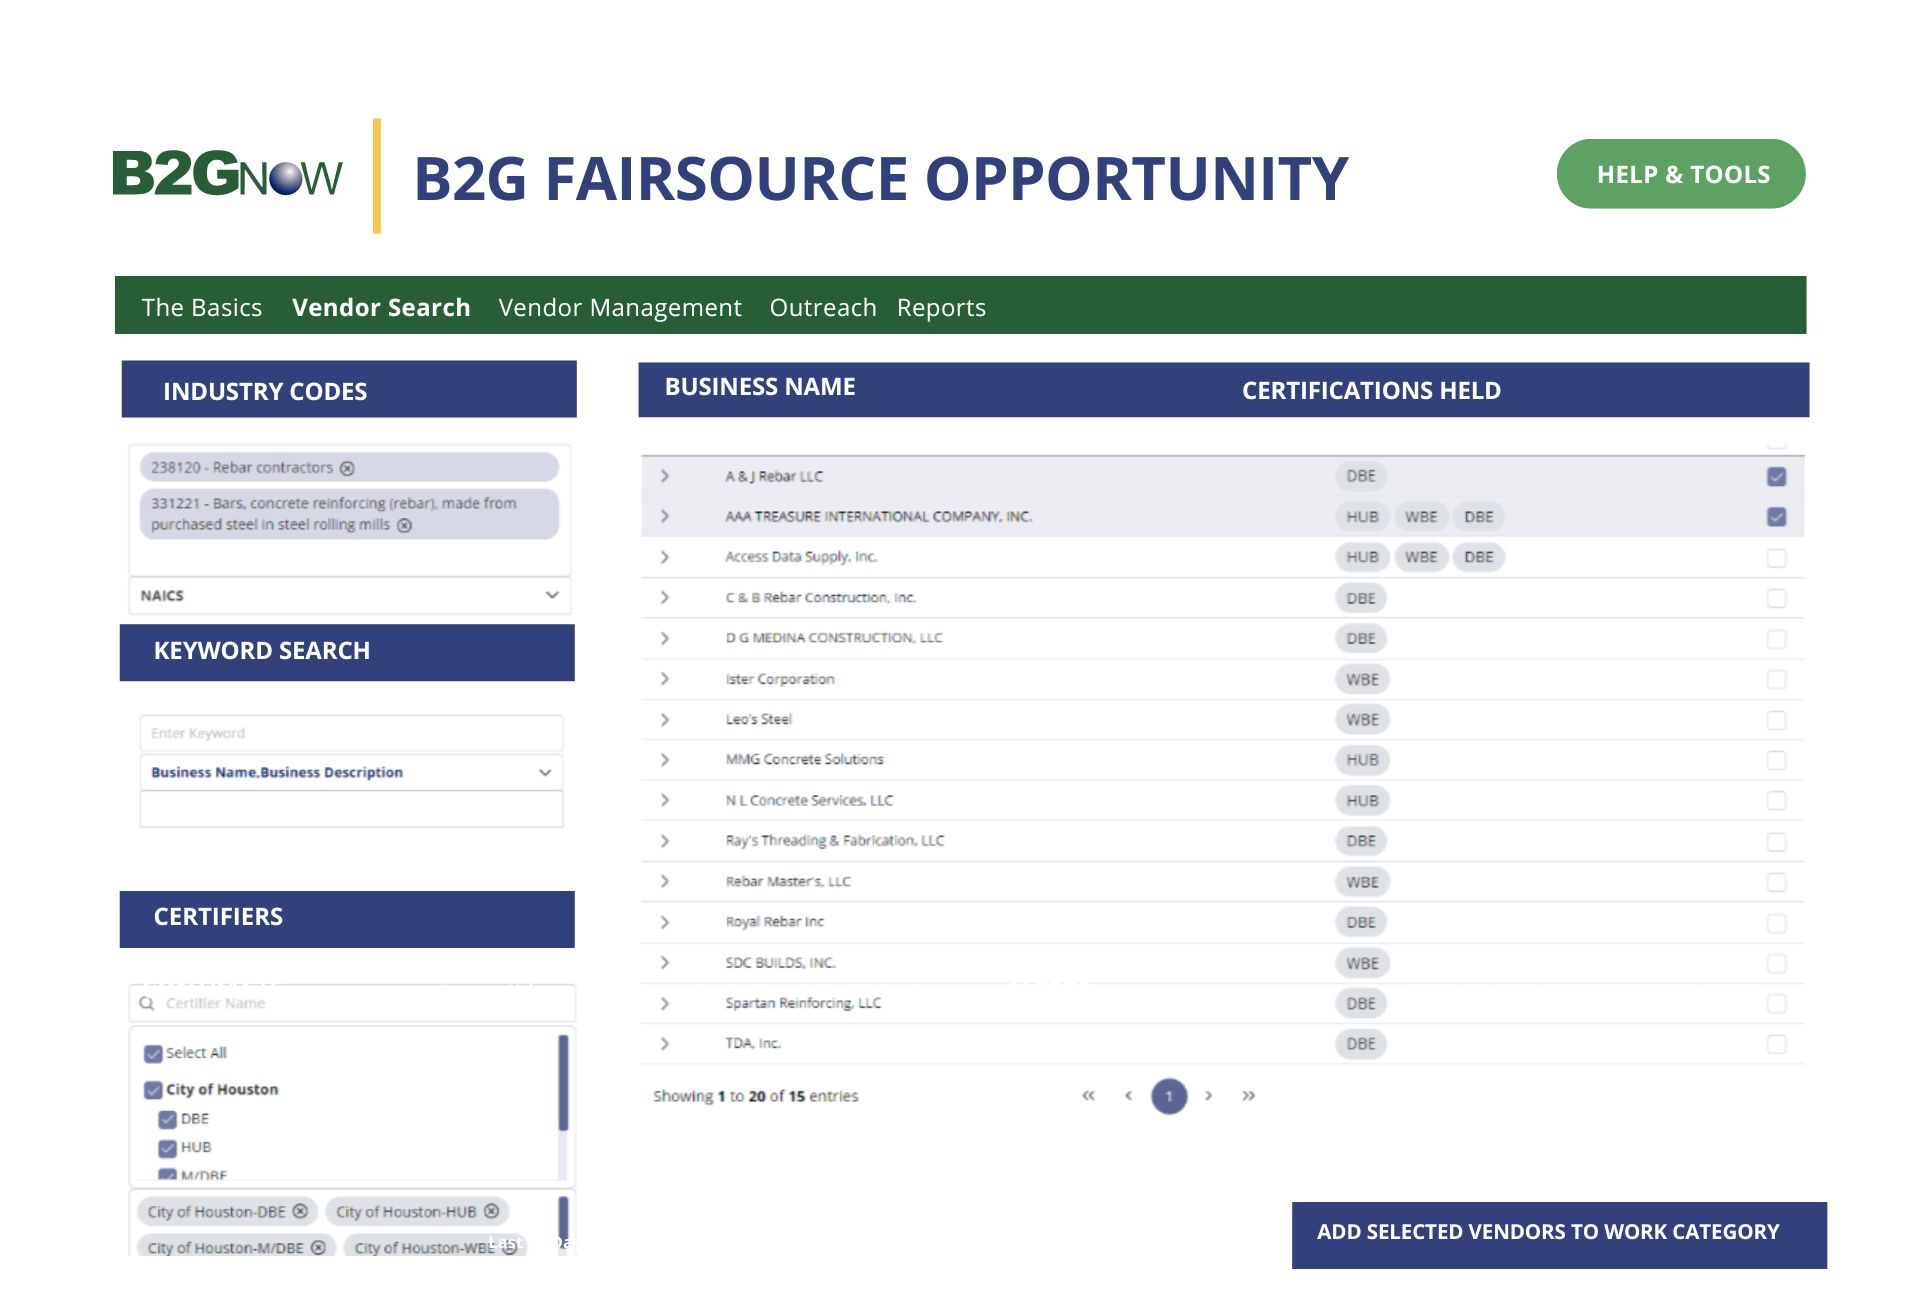Remove the 331221 steel rolling mills code
Viewport: 1920px width, 1300px height.
point(406,523)
